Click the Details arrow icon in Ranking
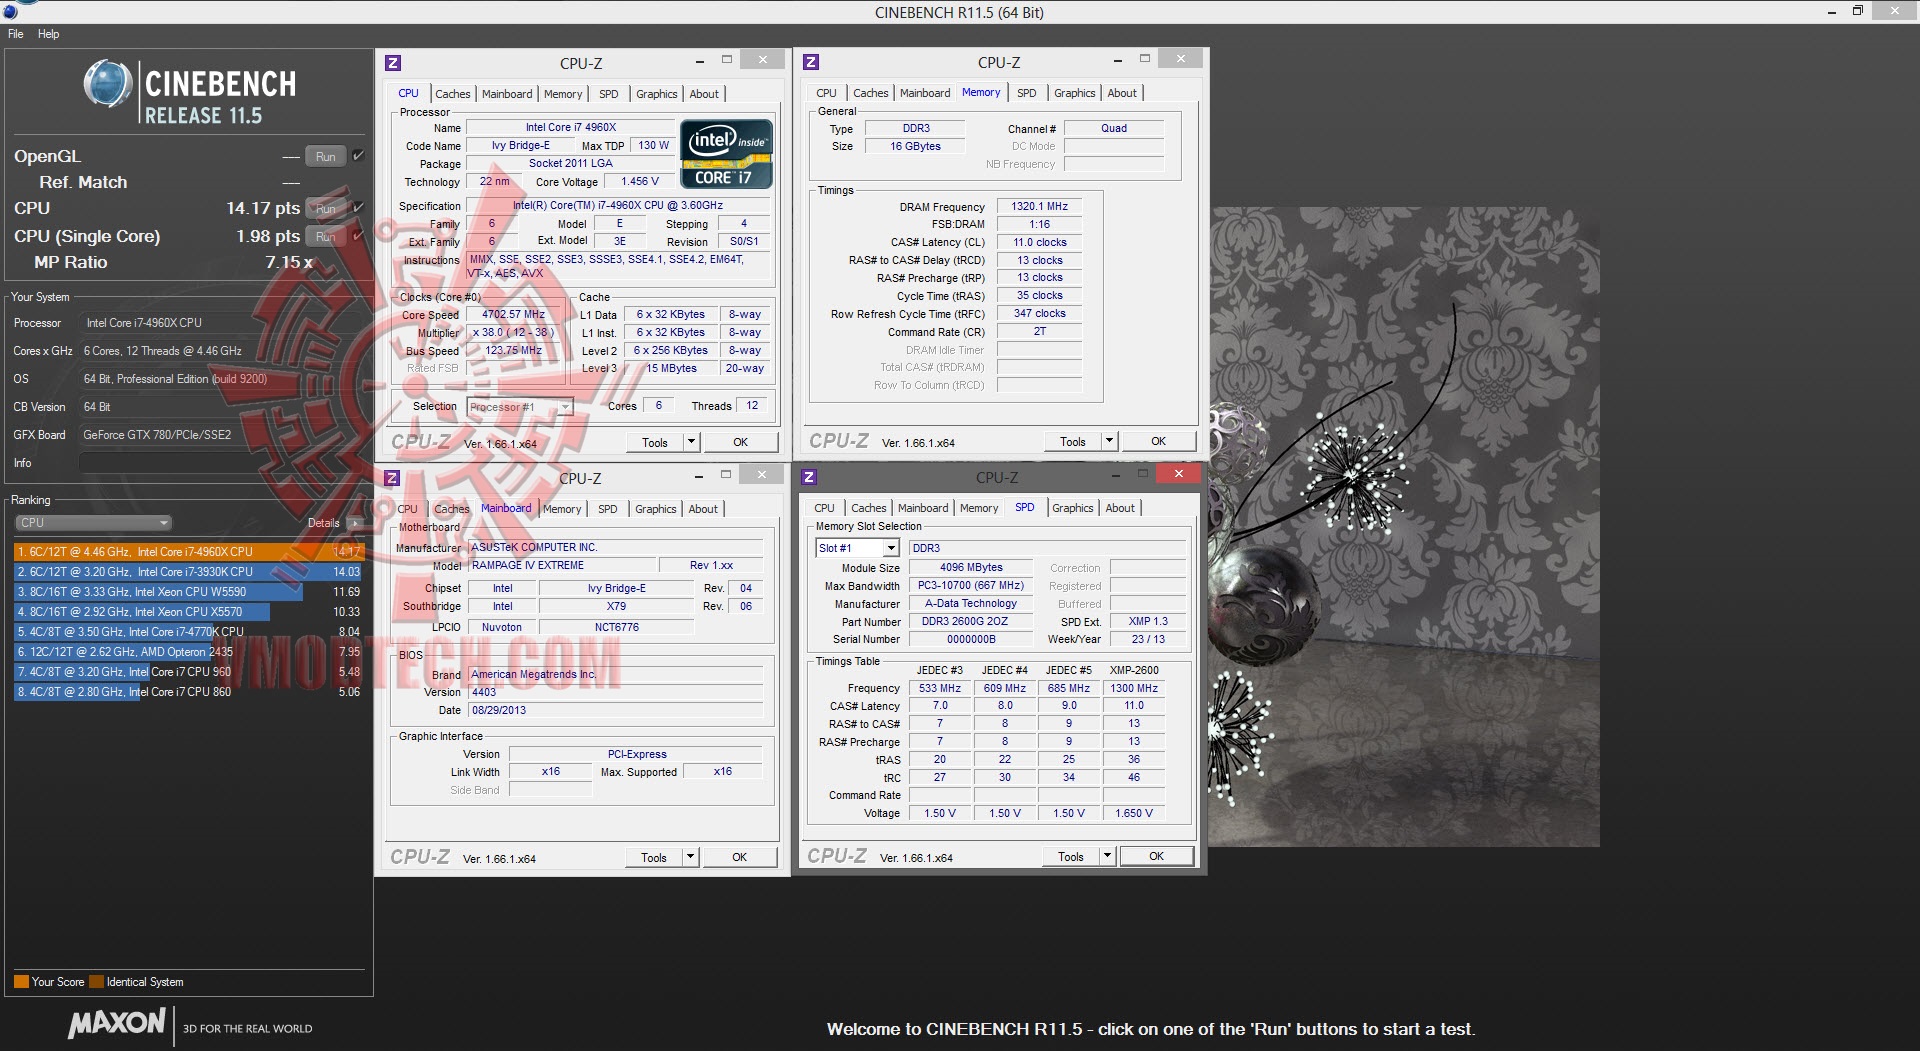This screenshot has height=1051, width=1920. [x=354, y=523]
